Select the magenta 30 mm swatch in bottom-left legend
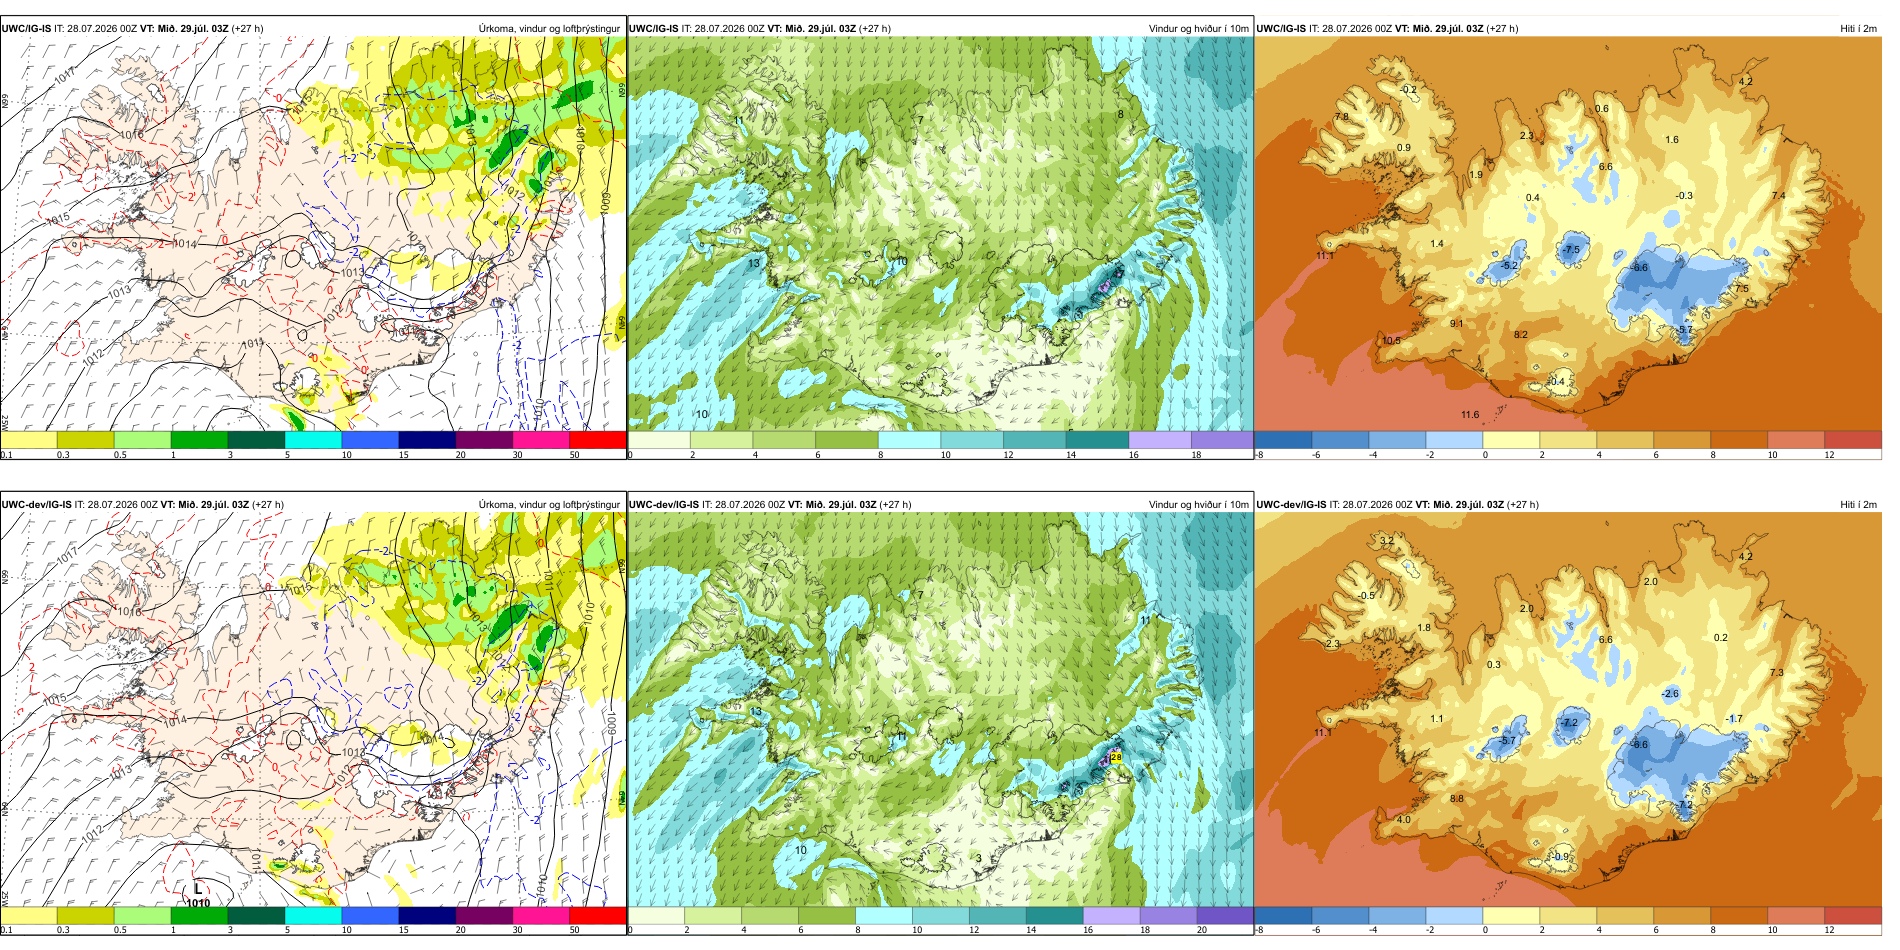The height and width of the screenshot is (950, 1900). [x=541, y=915]
